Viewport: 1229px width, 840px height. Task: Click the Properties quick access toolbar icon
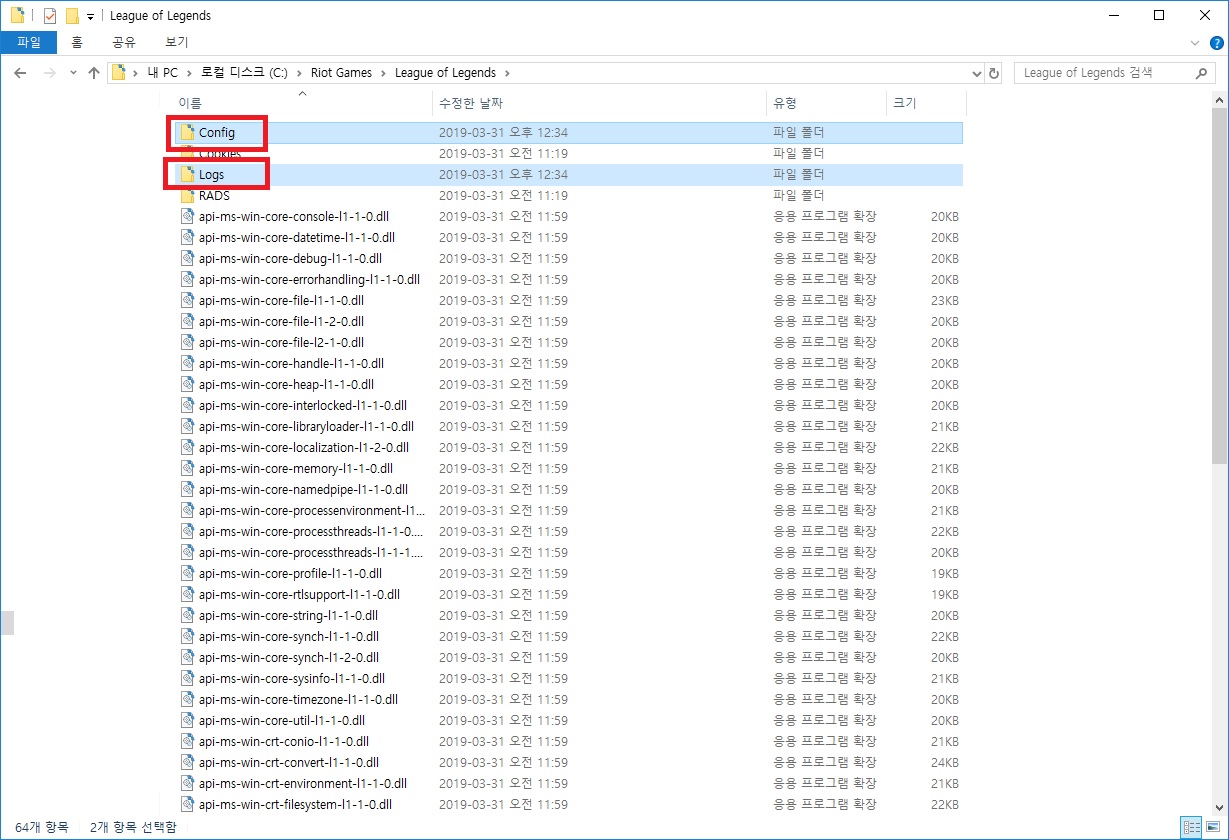[x=50, y=16]
